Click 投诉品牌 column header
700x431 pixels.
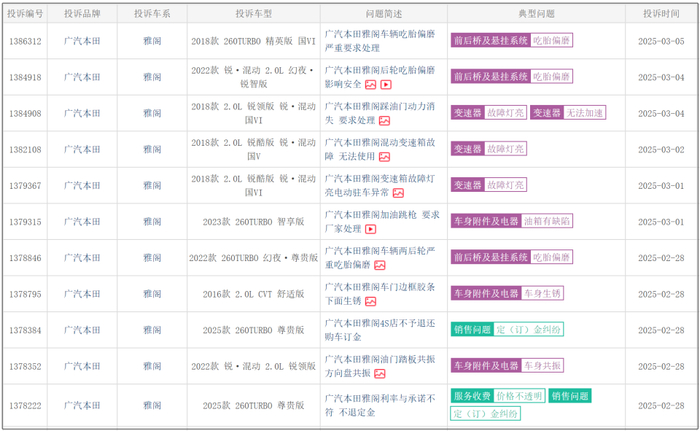tap(82, 14)
